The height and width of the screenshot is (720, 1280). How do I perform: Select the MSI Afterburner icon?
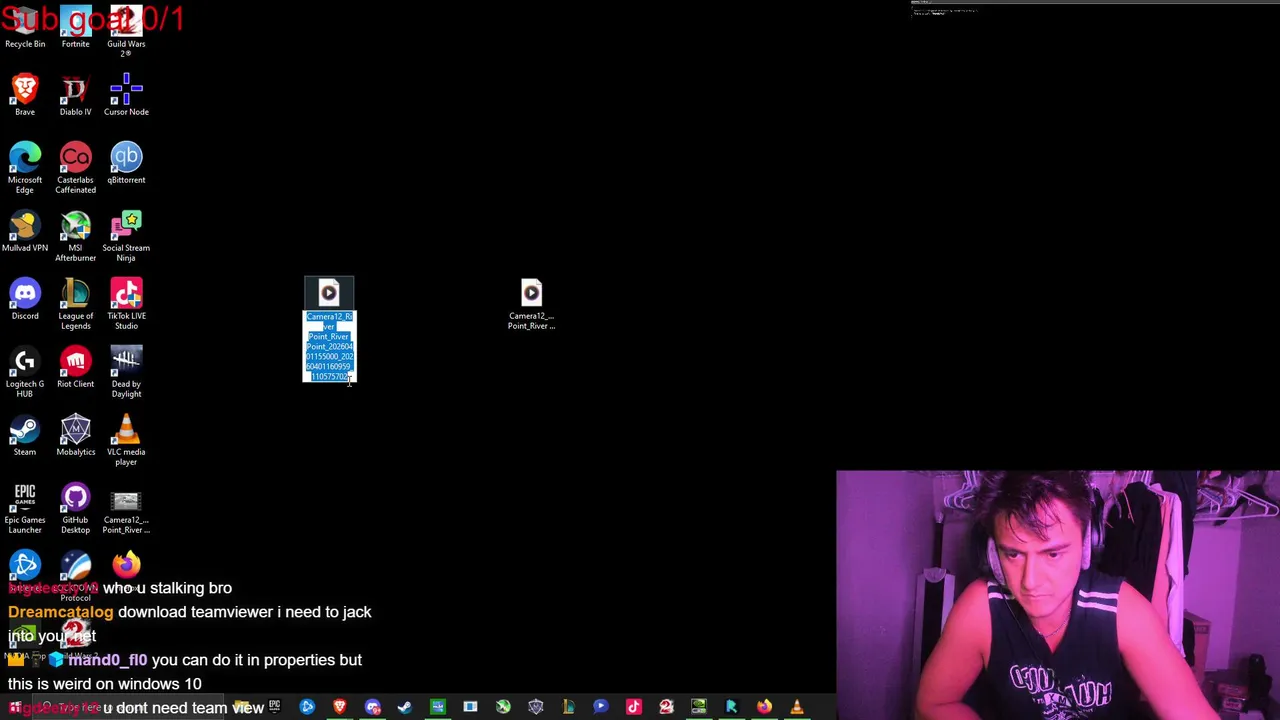[x=75, y=235]
